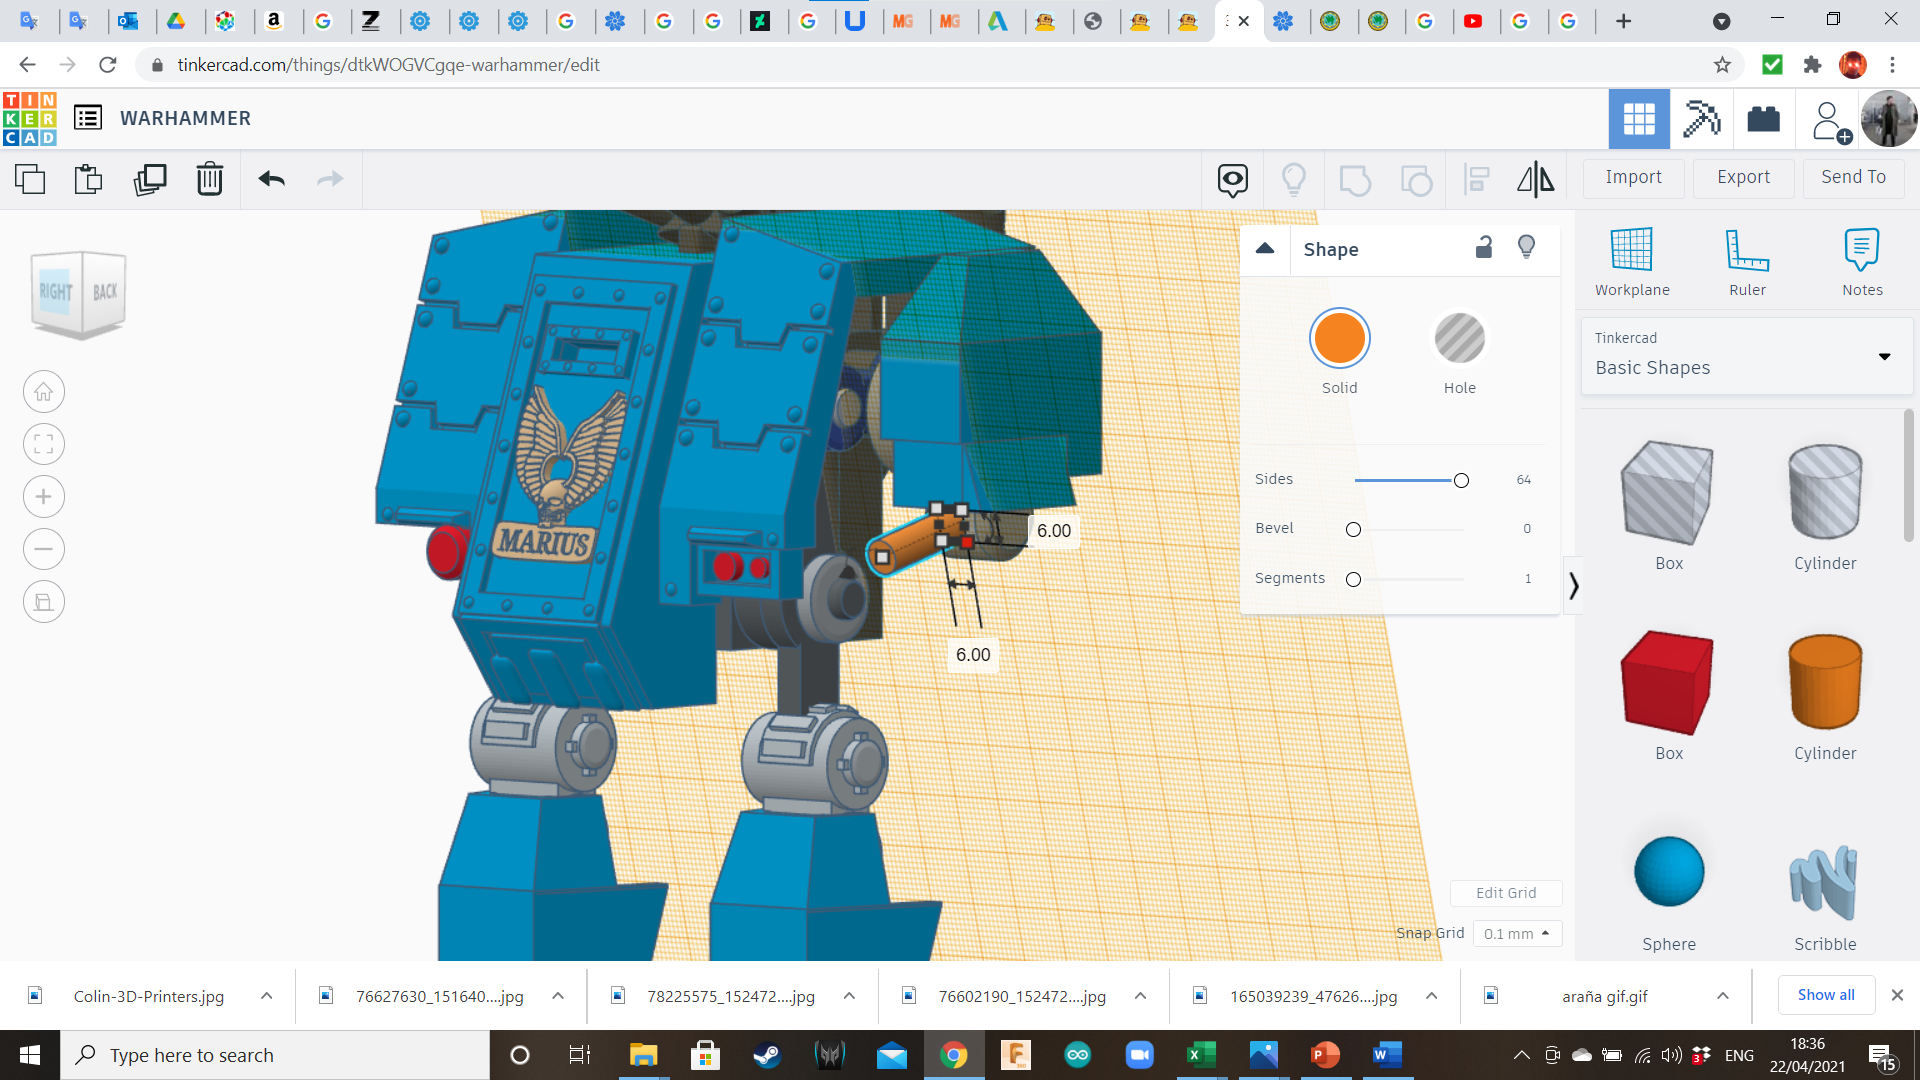Screen dimensions: 1920x1080
Task: Collapse the Shape panel arrow
Action: click(1265, 249)
